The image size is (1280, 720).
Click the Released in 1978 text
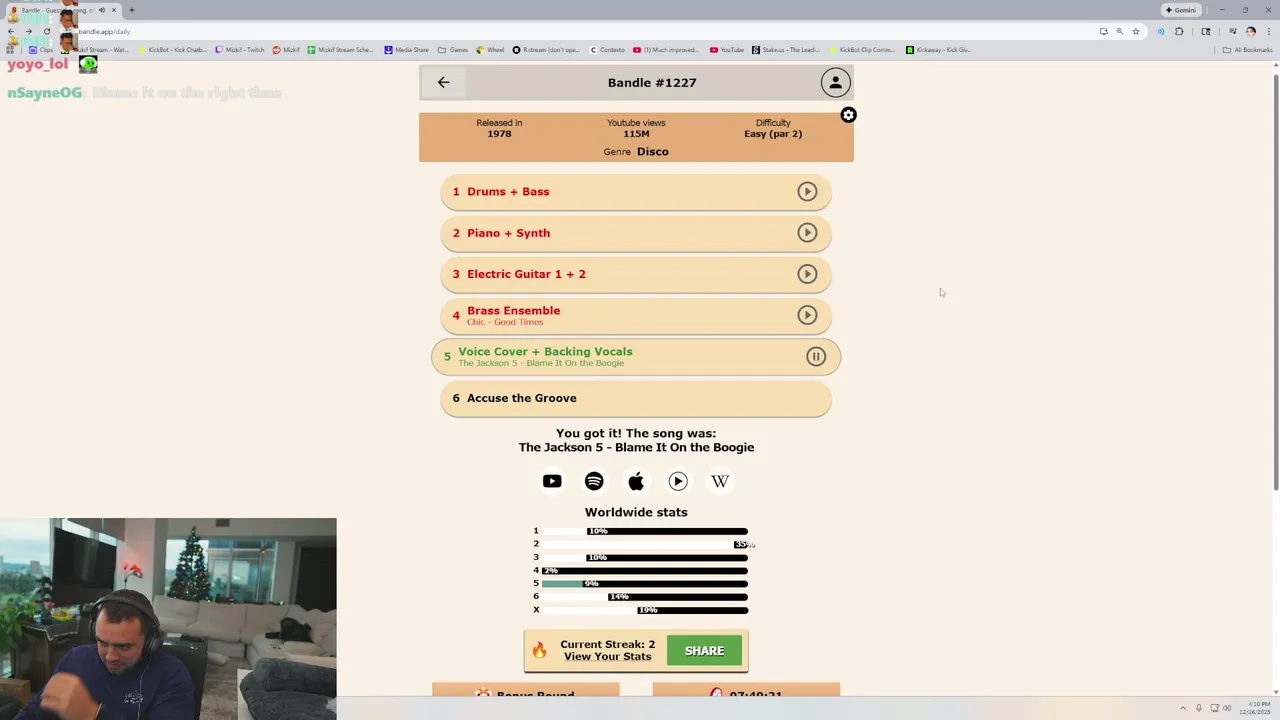499,128
